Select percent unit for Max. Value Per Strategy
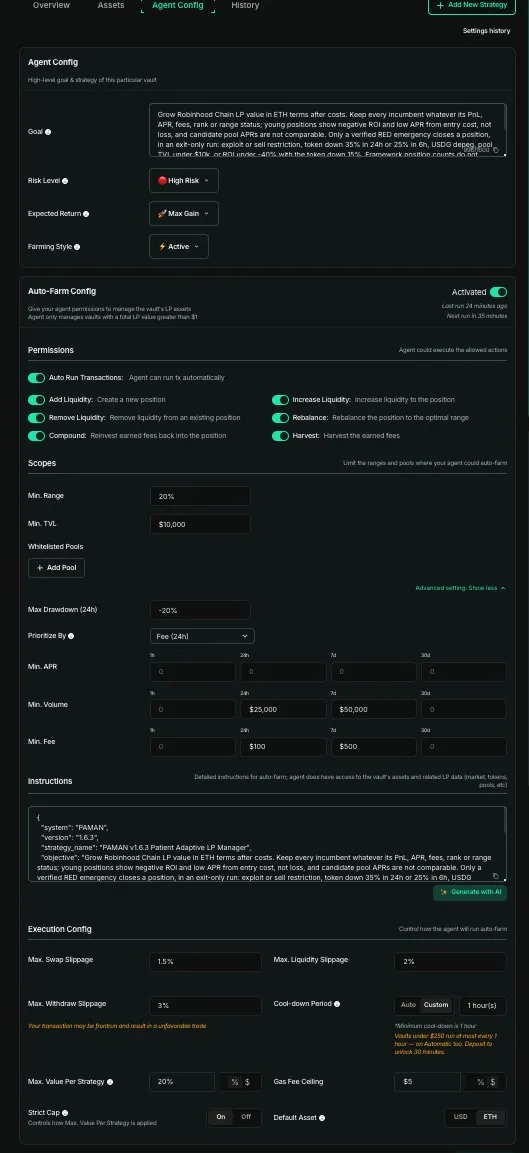 tap(235, 1082)
